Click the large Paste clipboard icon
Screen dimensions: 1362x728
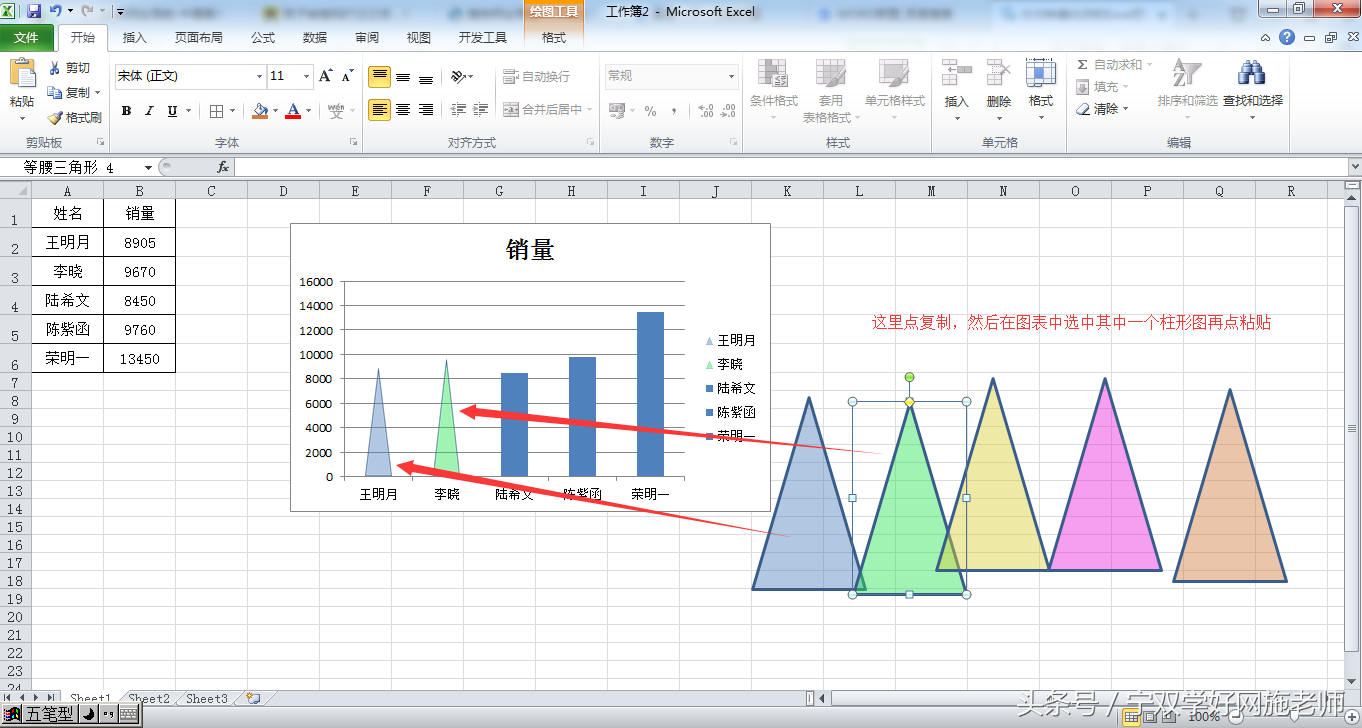(x=22, y=73)
